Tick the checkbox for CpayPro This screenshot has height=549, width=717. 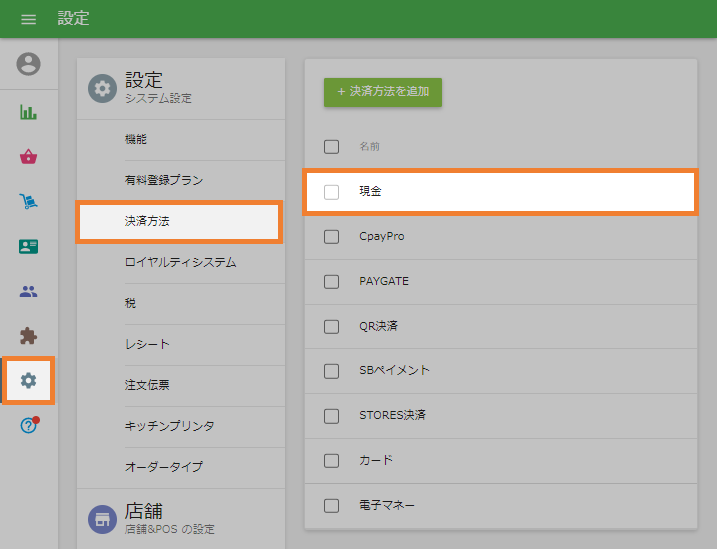(332, 237)
